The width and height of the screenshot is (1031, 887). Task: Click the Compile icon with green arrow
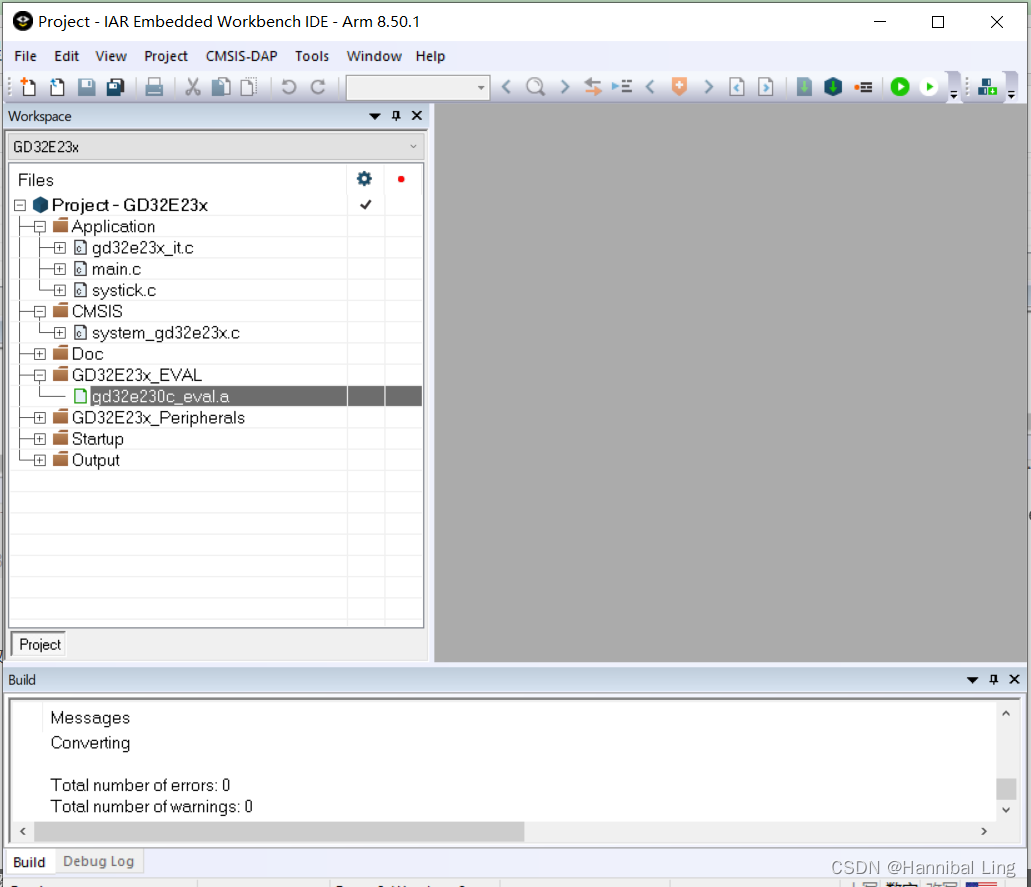point(804,87)
